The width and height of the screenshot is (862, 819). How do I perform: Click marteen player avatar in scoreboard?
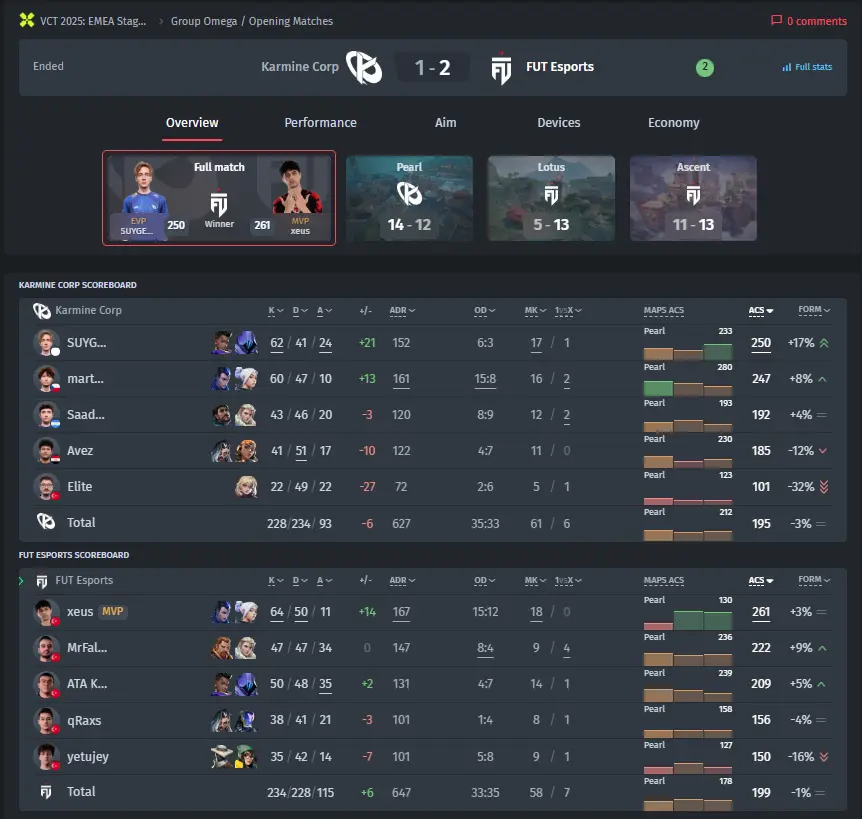pos(46,379)
